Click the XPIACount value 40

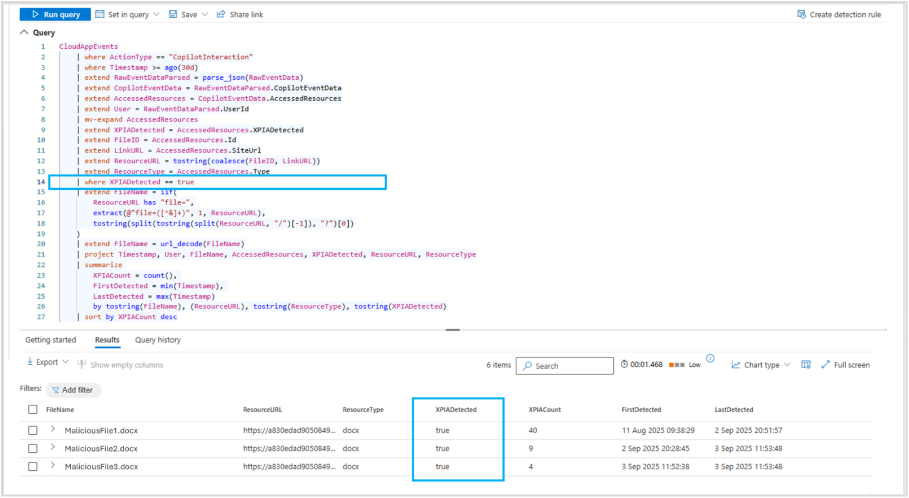coord(533,431)
